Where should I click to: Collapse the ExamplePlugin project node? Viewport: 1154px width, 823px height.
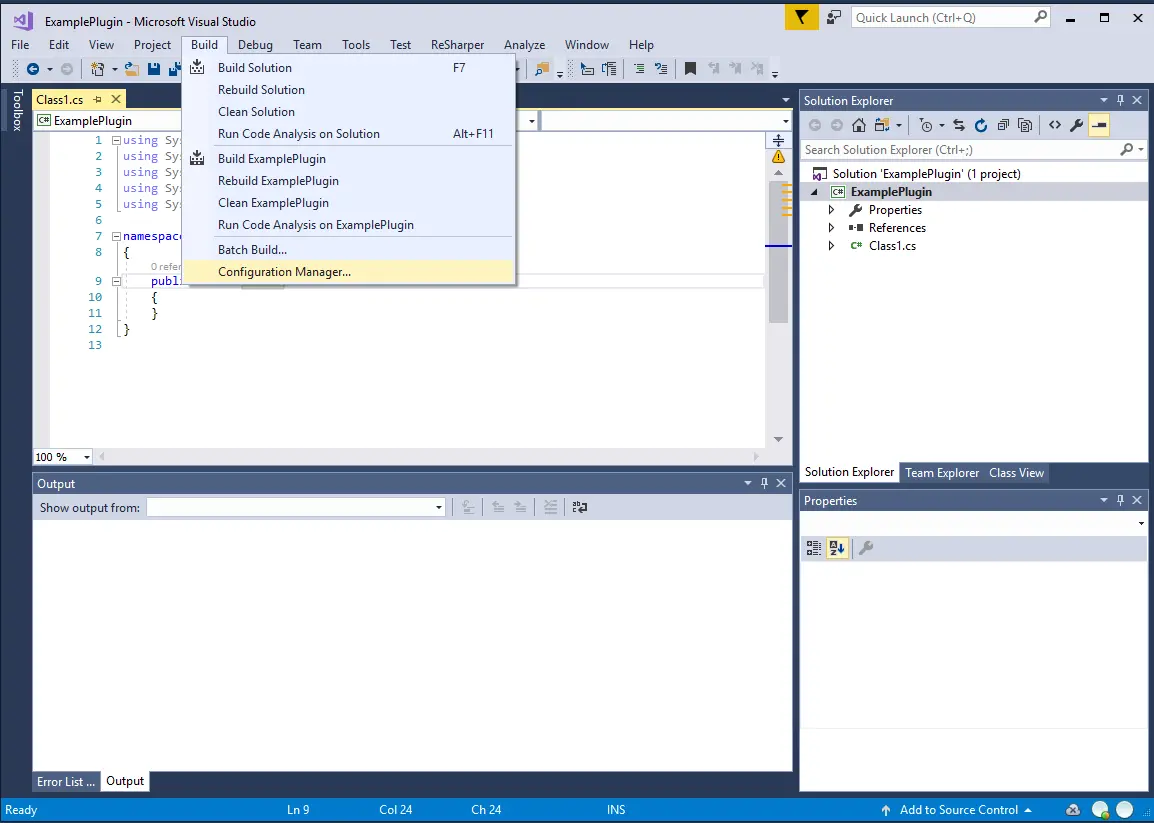[814, 192]
